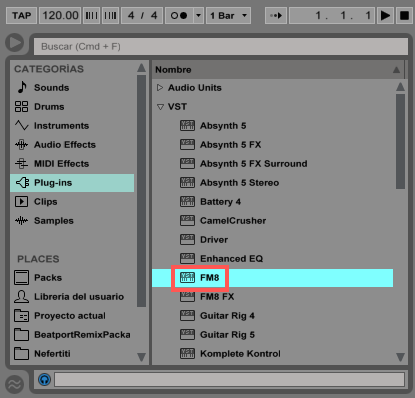
Task: Stop playback with the Stop button
Action: pos(404,16)
